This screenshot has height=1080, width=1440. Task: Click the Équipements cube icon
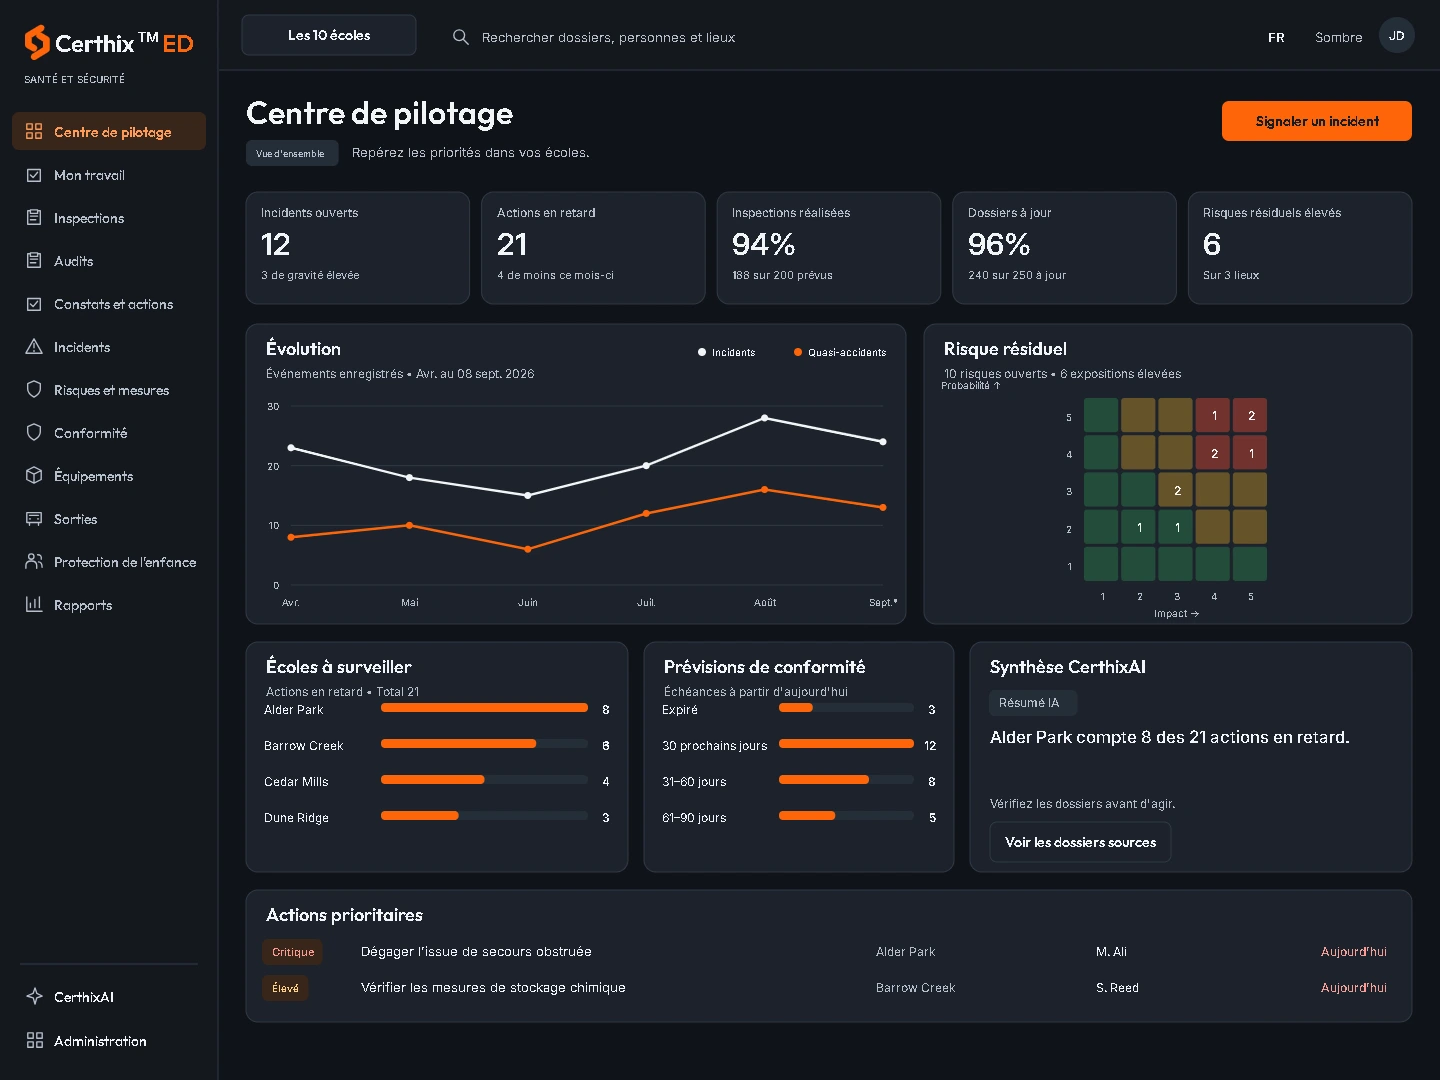click(x=34, y=476)
